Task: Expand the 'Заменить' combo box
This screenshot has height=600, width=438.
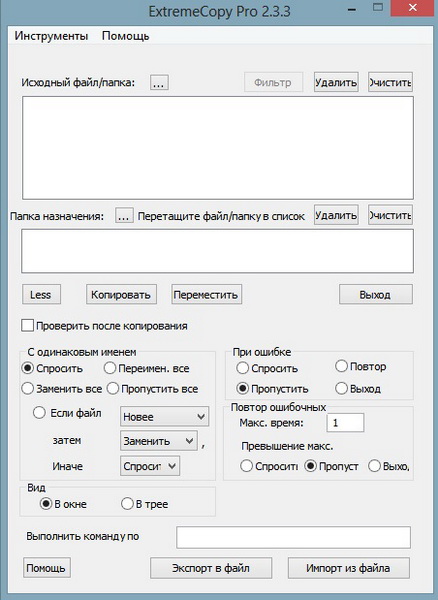Action: click(x=159, y=441)
